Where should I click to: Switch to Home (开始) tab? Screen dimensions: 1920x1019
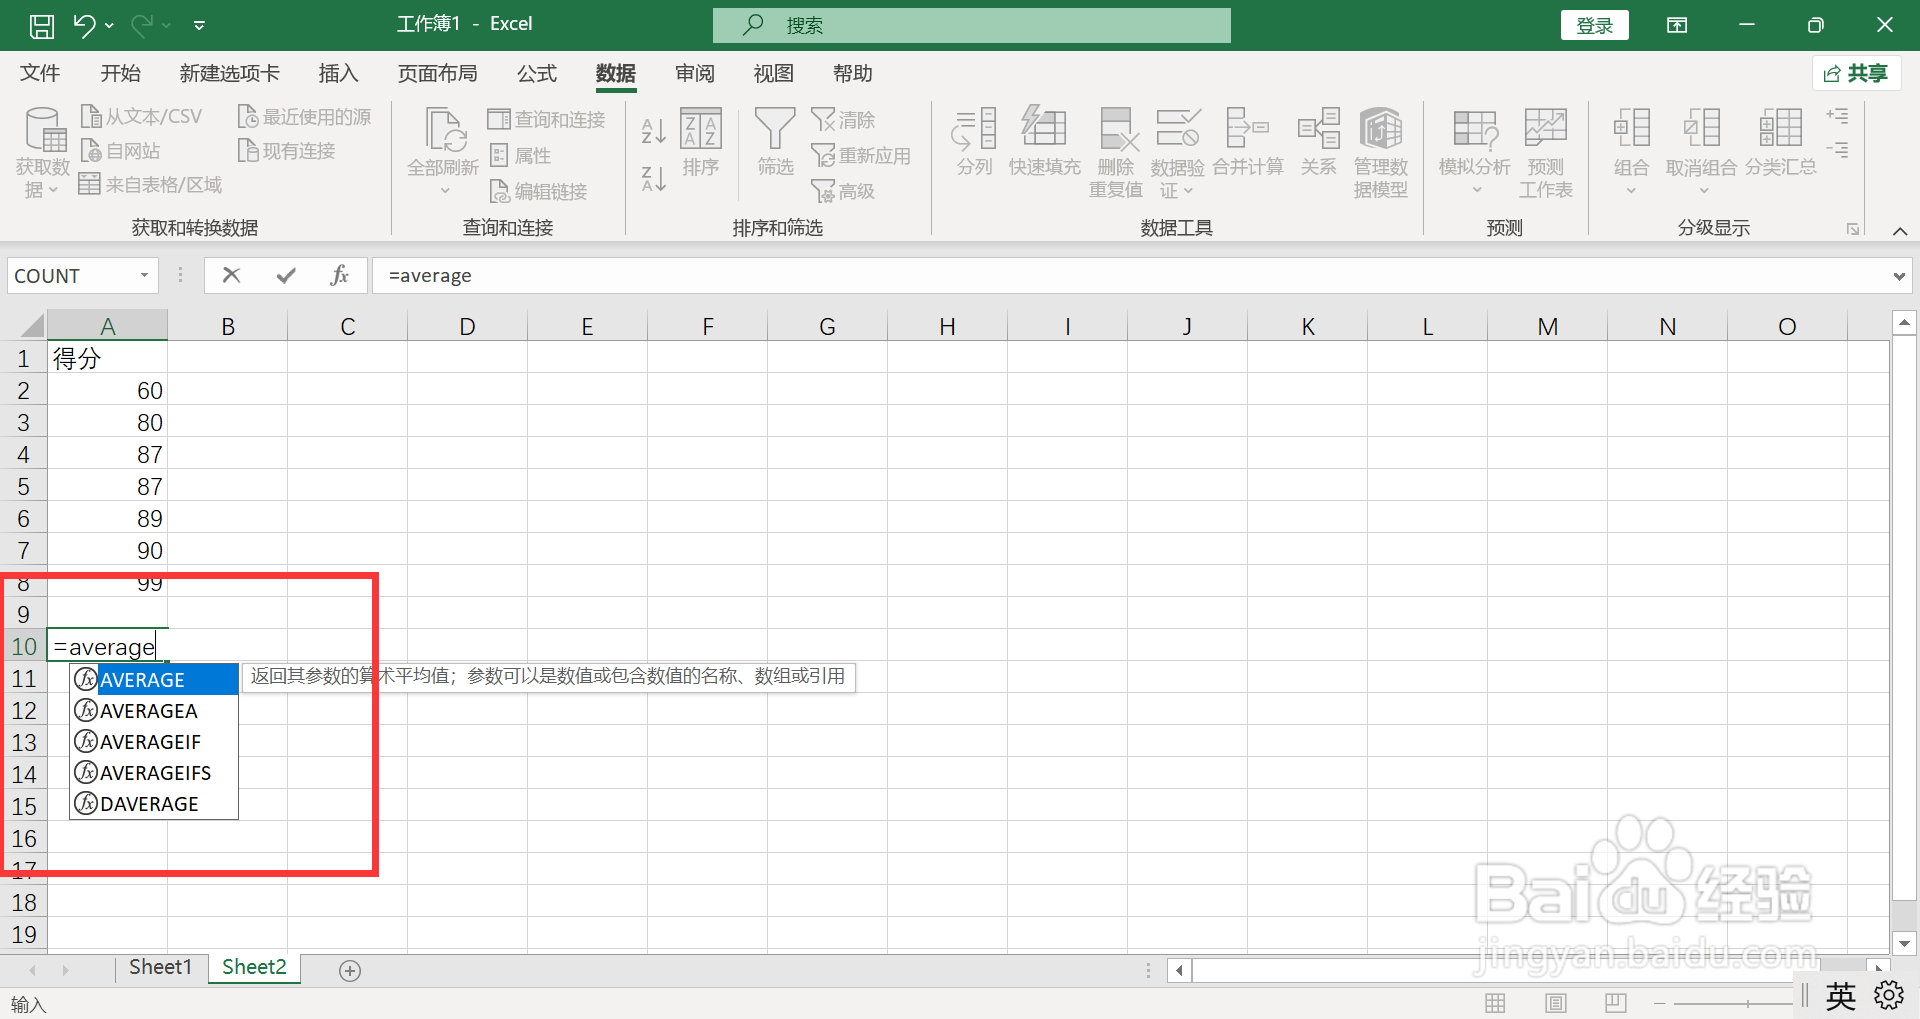120,73
